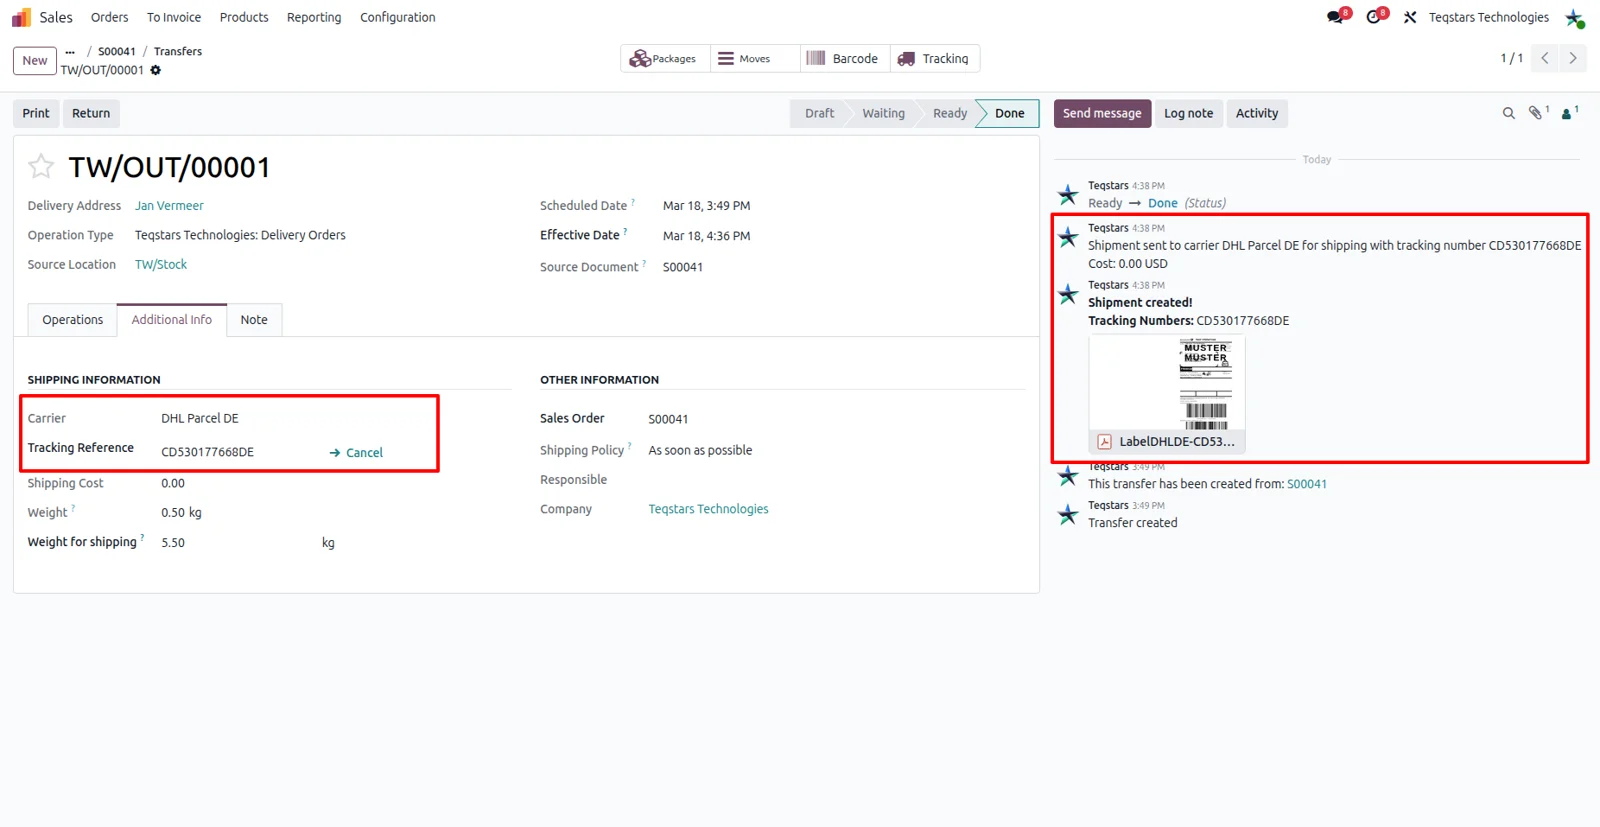Click the debug tools icon
This screenshot has height=827, width=1600.
click(1410, 17)
